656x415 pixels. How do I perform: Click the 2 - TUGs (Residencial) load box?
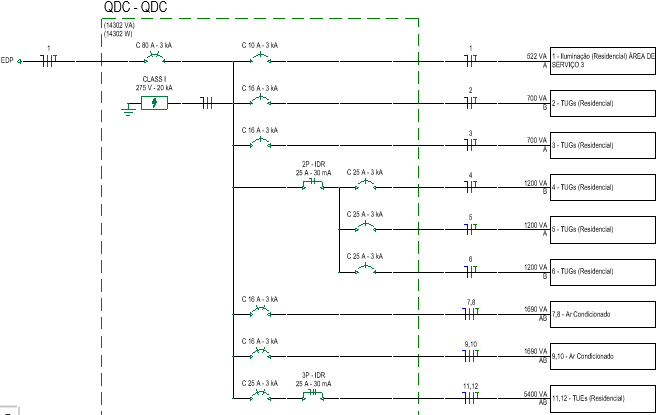tap(602, 102)
